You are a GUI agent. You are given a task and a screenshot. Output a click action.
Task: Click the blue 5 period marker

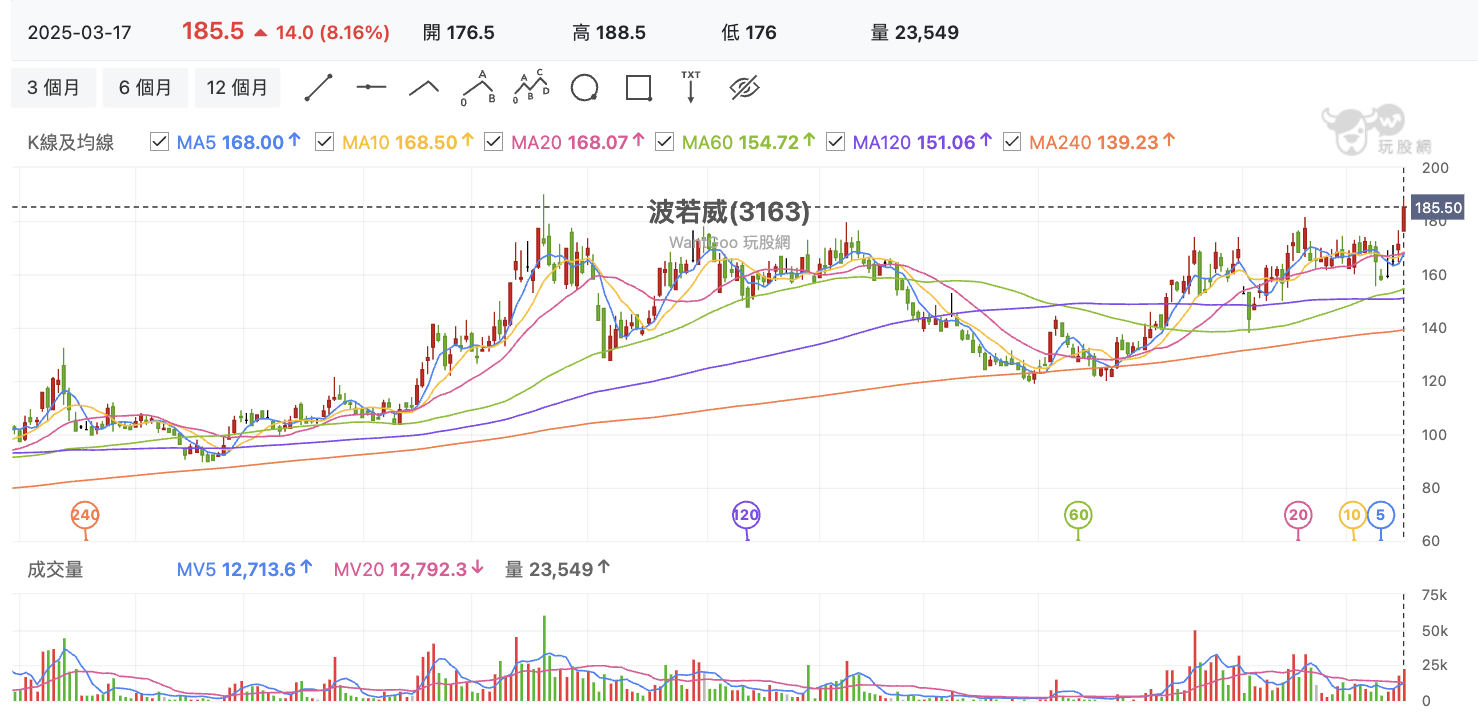tap(1381, 516)
